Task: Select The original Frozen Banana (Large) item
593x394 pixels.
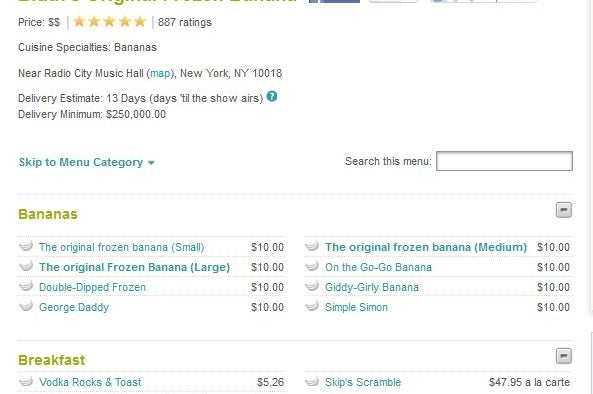Action: click(x=134, y=267)
